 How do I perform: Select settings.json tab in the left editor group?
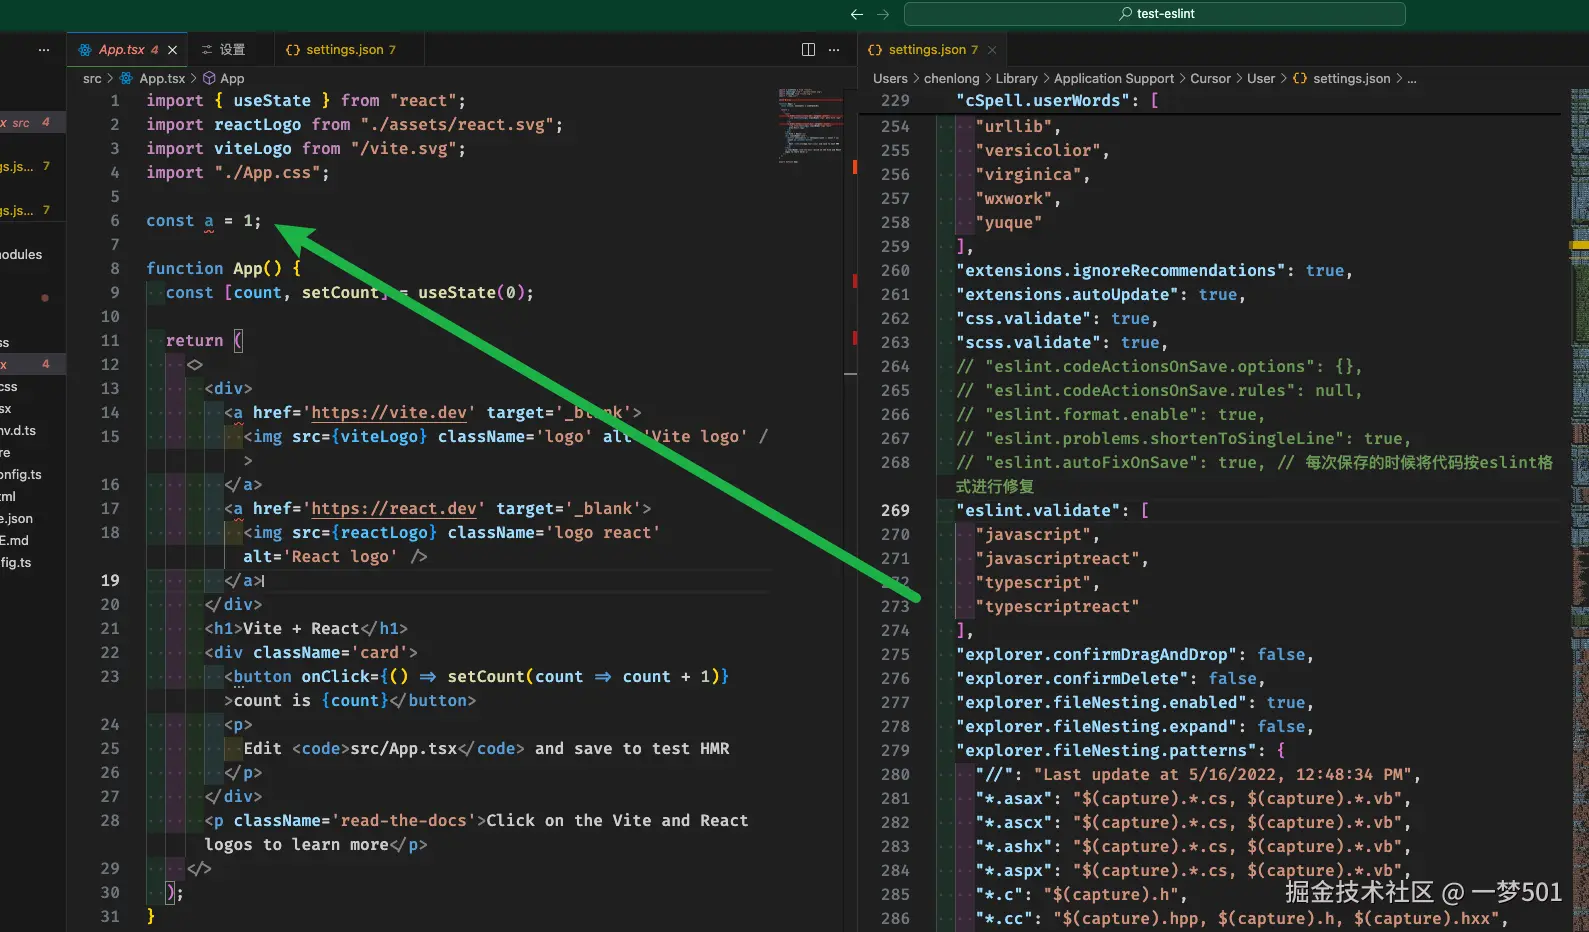tap(344, 50)
